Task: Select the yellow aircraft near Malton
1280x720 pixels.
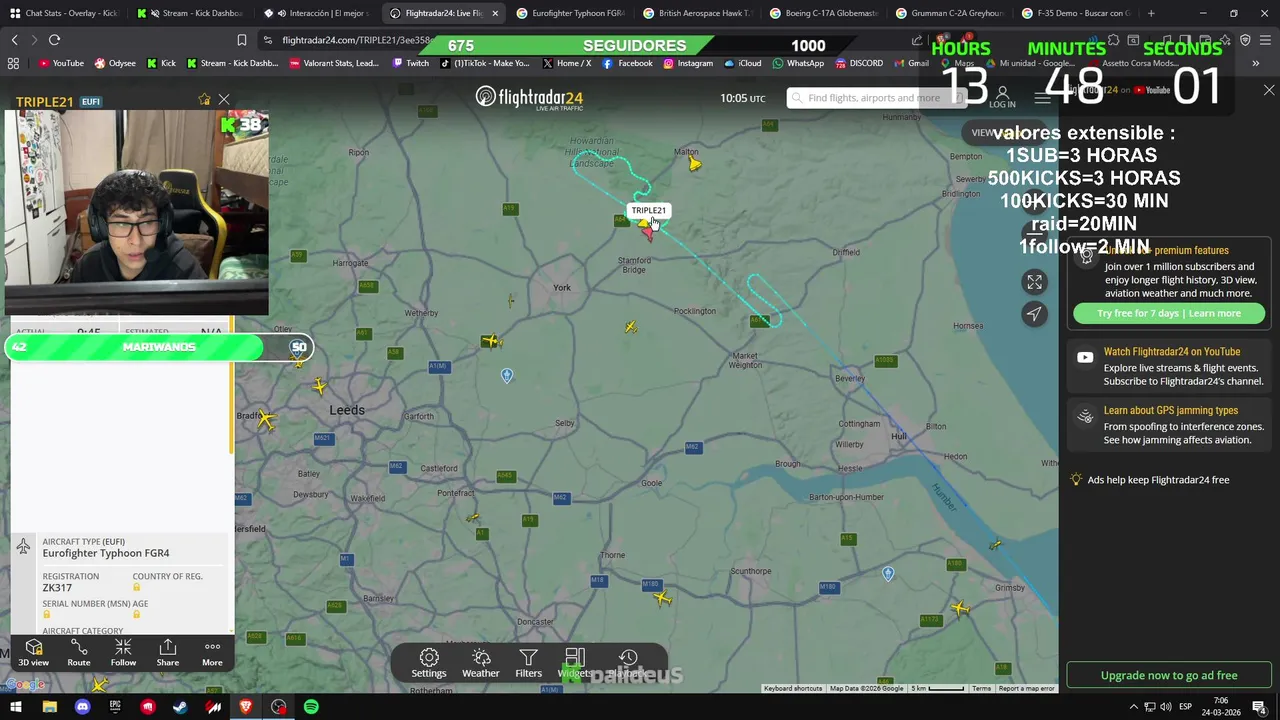Action: [694, 164]
